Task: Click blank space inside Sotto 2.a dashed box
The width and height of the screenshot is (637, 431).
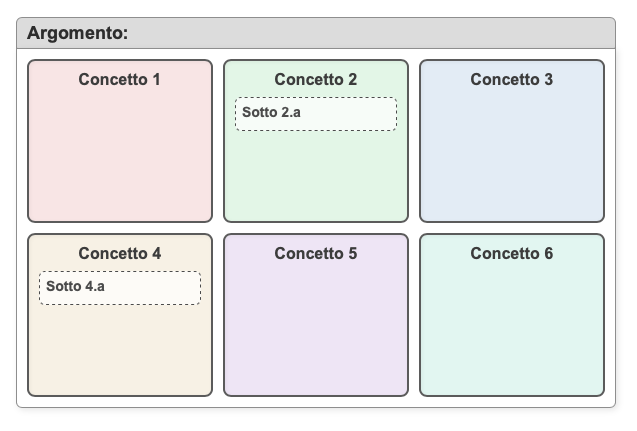Action: coord(350,113)
